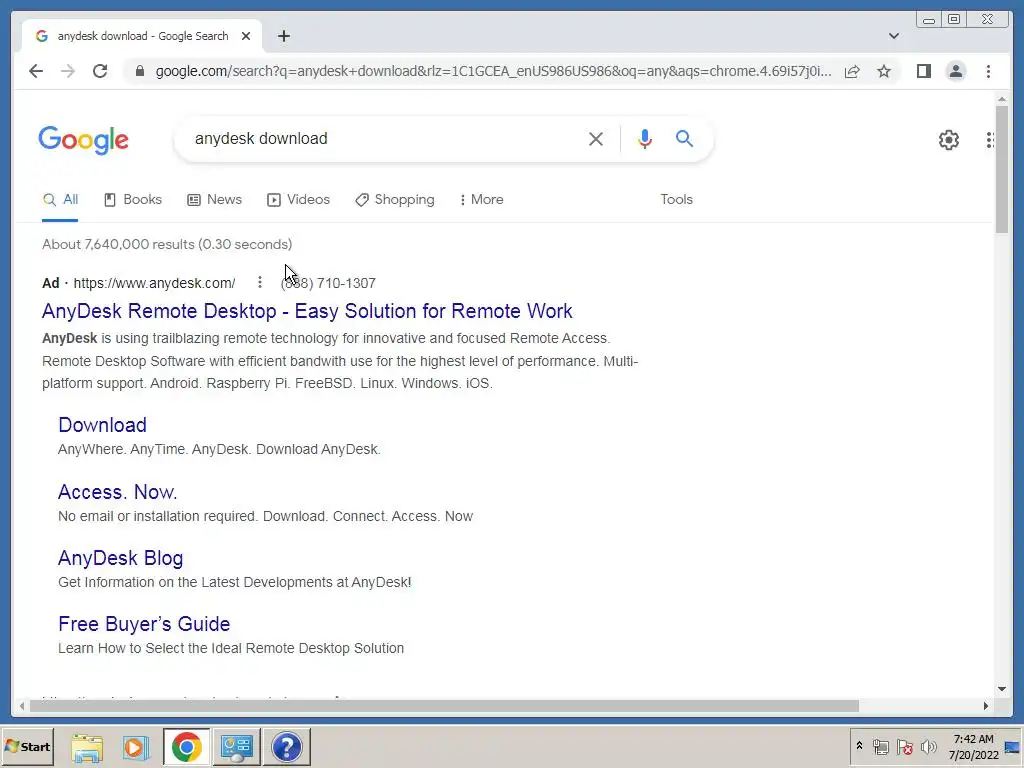Open the tray volume speaker icon

(928, 746)
